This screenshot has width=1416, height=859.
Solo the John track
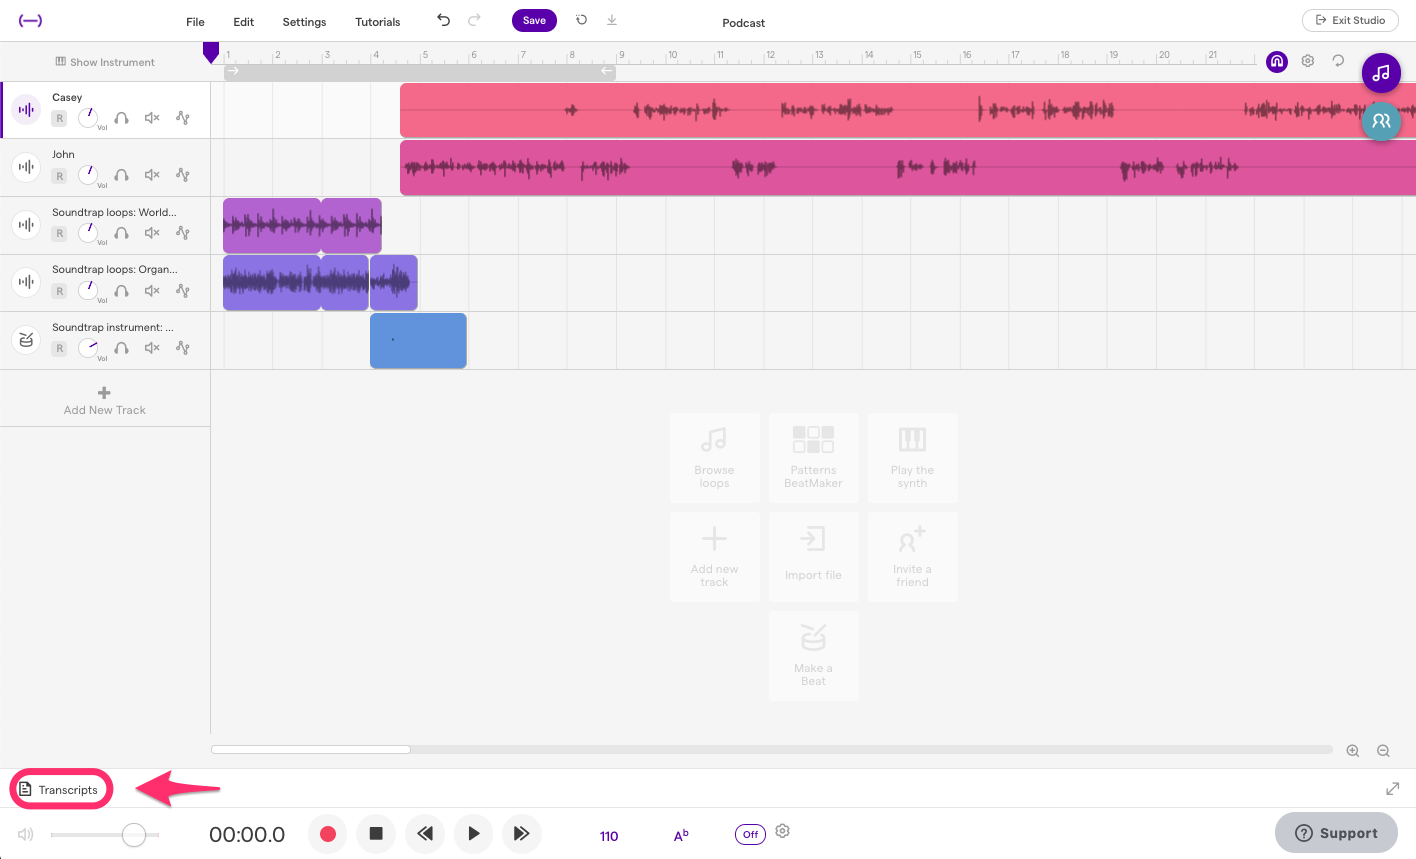121,175
